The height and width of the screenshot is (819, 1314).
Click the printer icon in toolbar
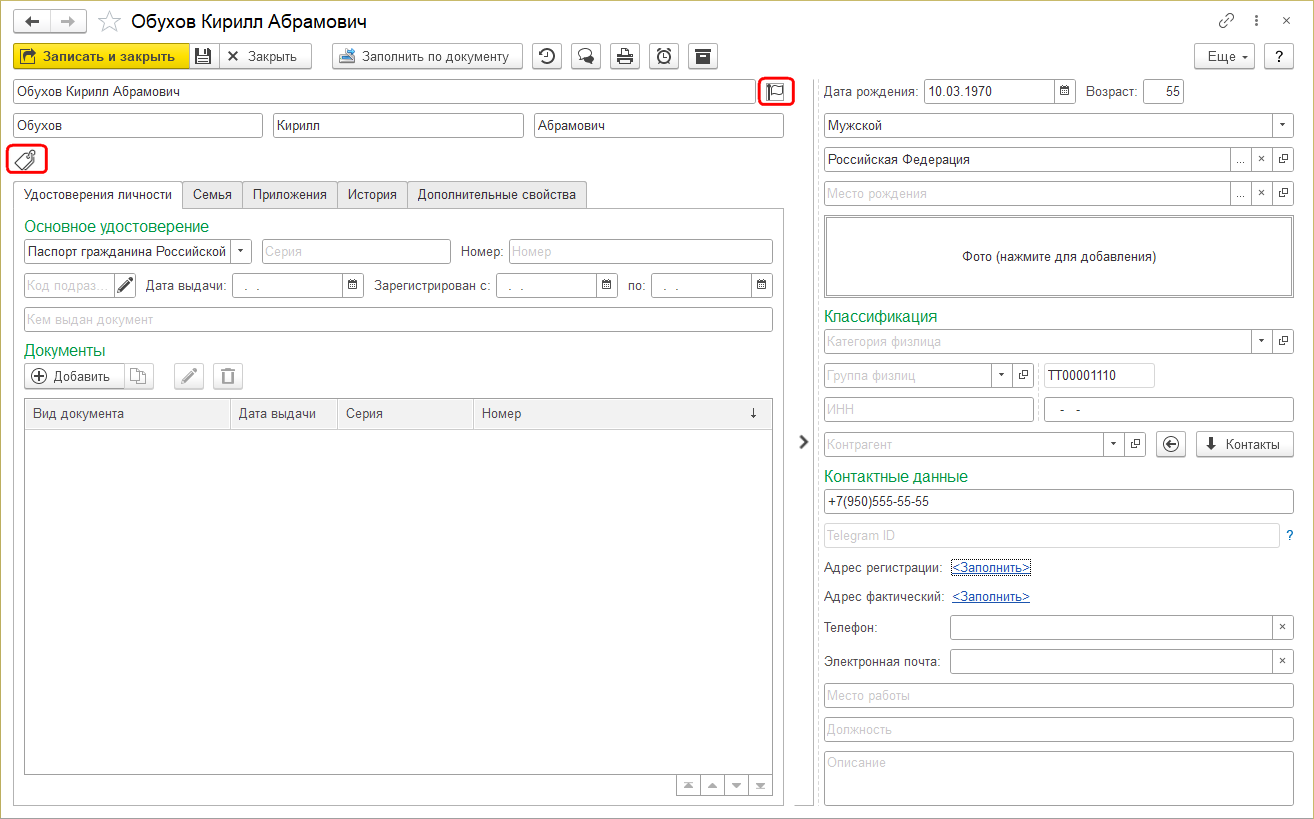click(x=625, y=56)
